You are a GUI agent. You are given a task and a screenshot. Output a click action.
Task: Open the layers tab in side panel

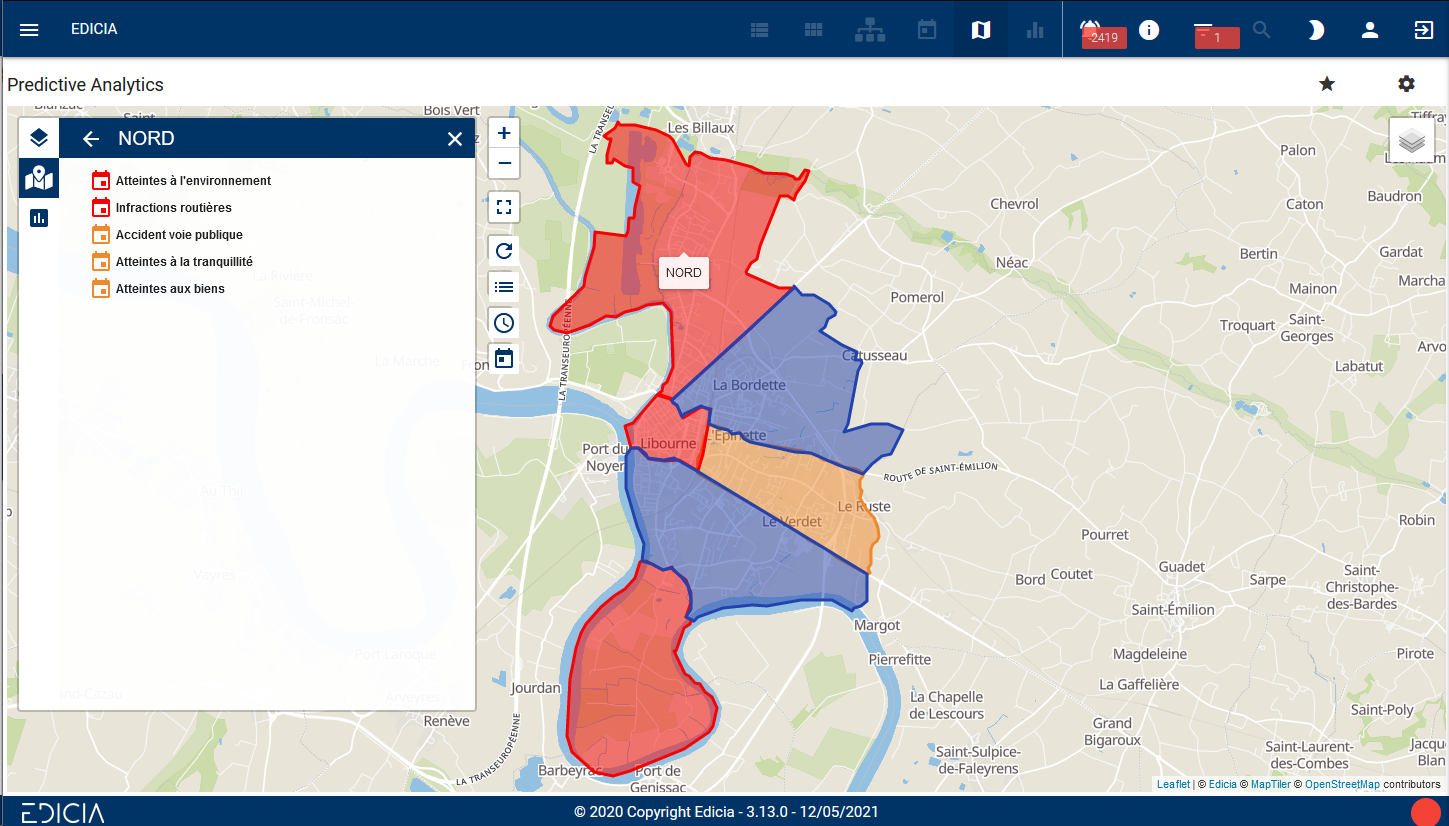pos(39,138)
